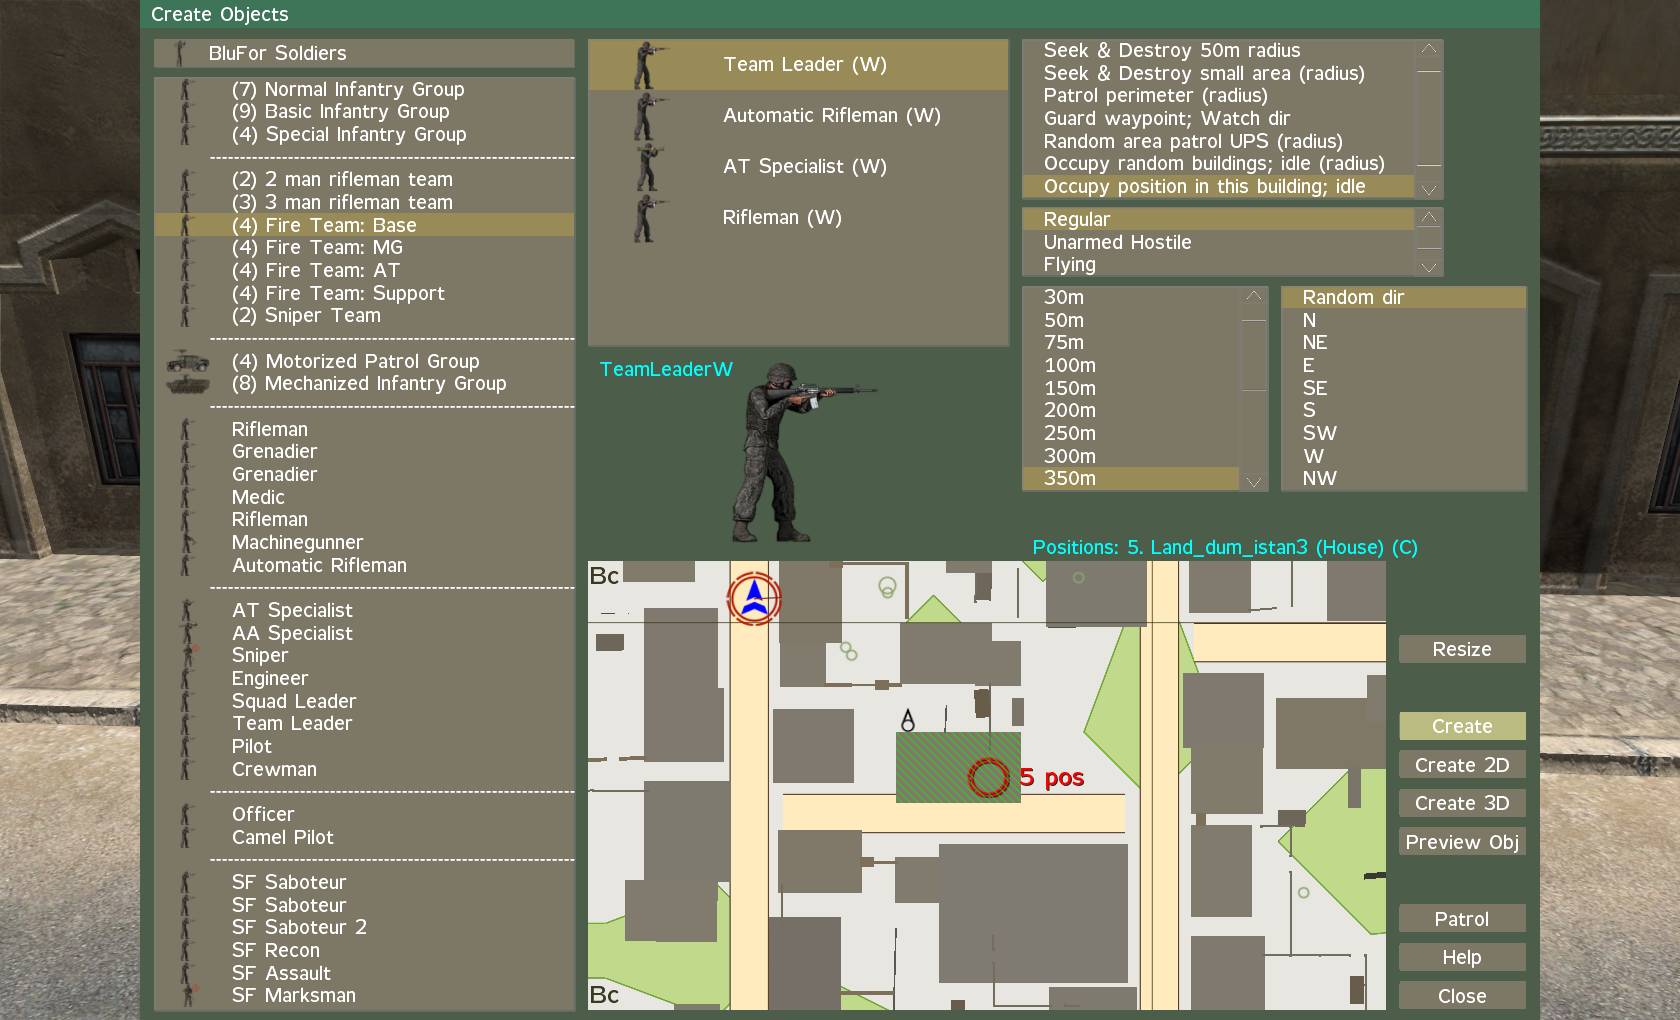Click the small black unit marker on map
Image resolution: width=1680 pixels, height=1020 pixels.
[908, 720]
